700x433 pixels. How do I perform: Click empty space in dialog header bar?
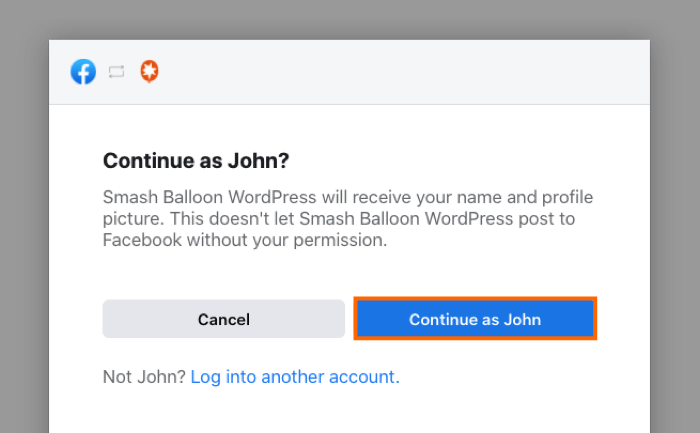coord(400,72)
